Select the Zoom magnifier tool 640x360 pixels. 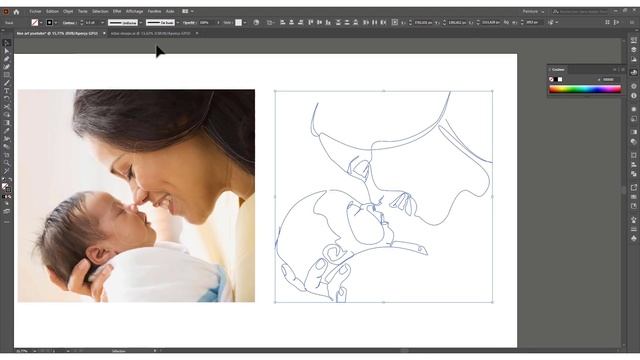point(7,163)
